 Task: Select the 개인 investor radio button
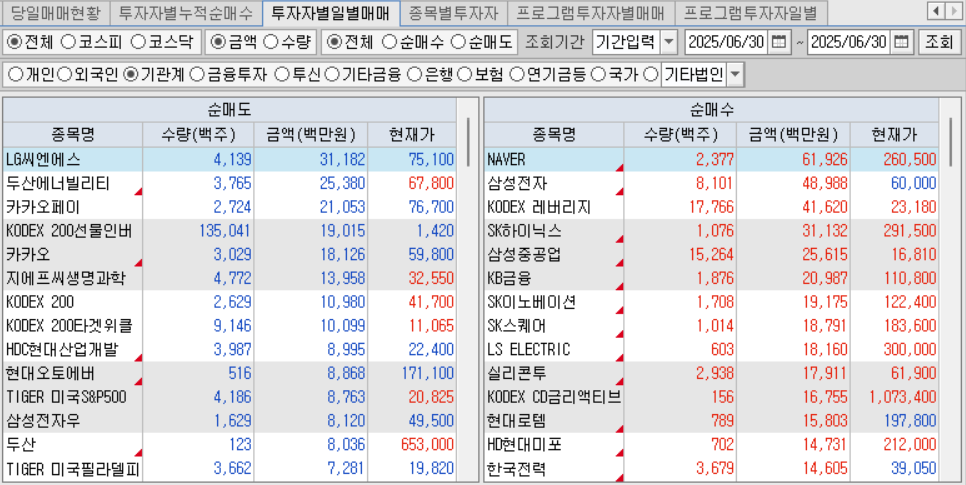click(x=16, y=75)
